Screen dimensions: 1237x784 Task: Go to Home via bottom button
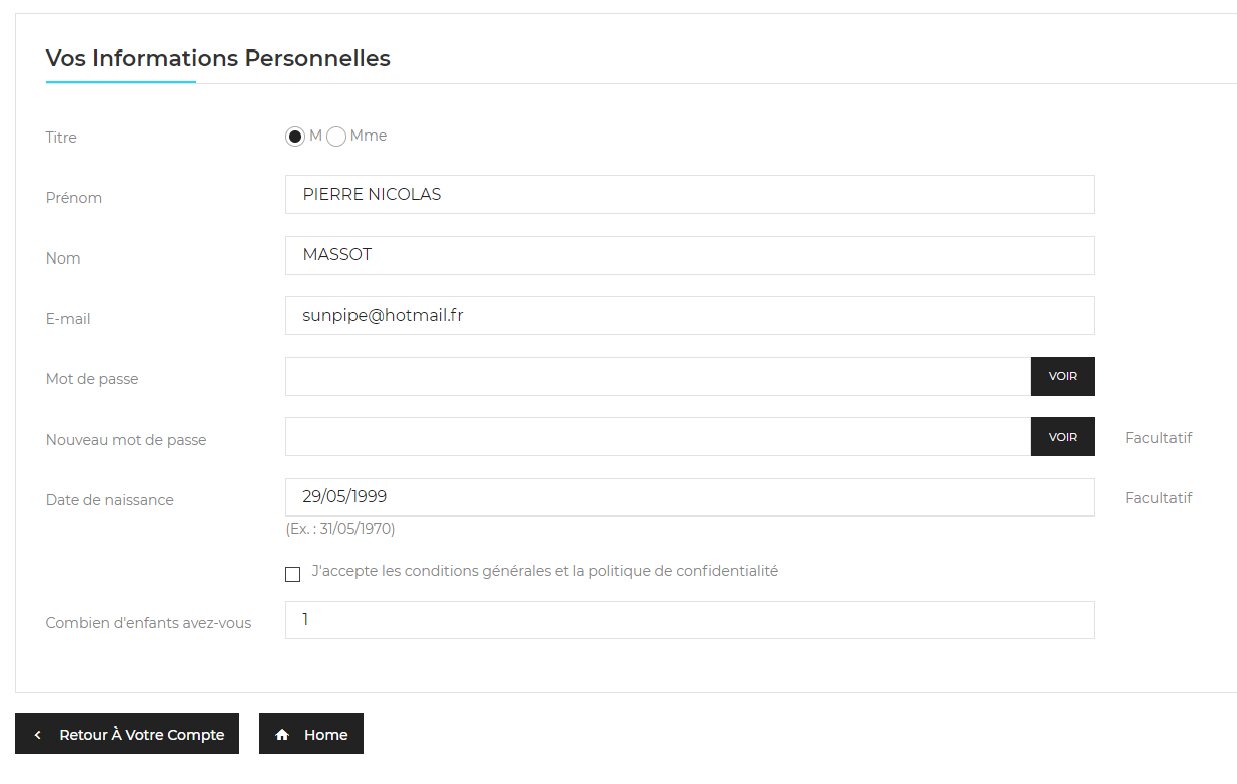[x=311, y=734]
